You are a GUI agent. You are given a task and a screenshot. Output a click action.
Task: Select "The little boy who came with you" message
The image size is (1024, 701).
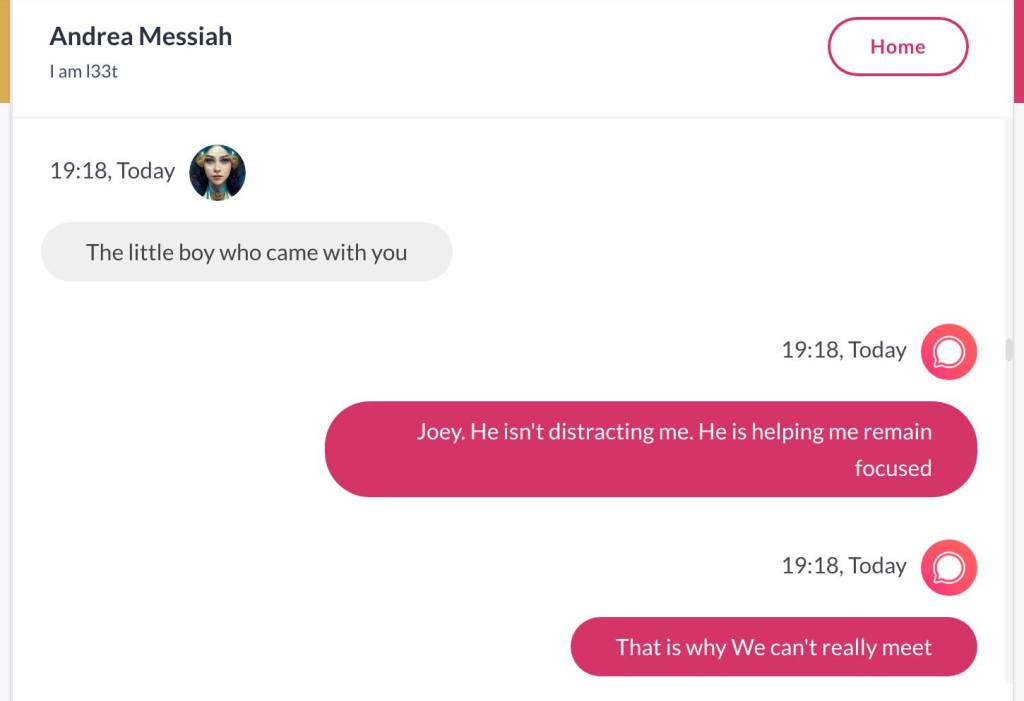click(x=246, y=252)
